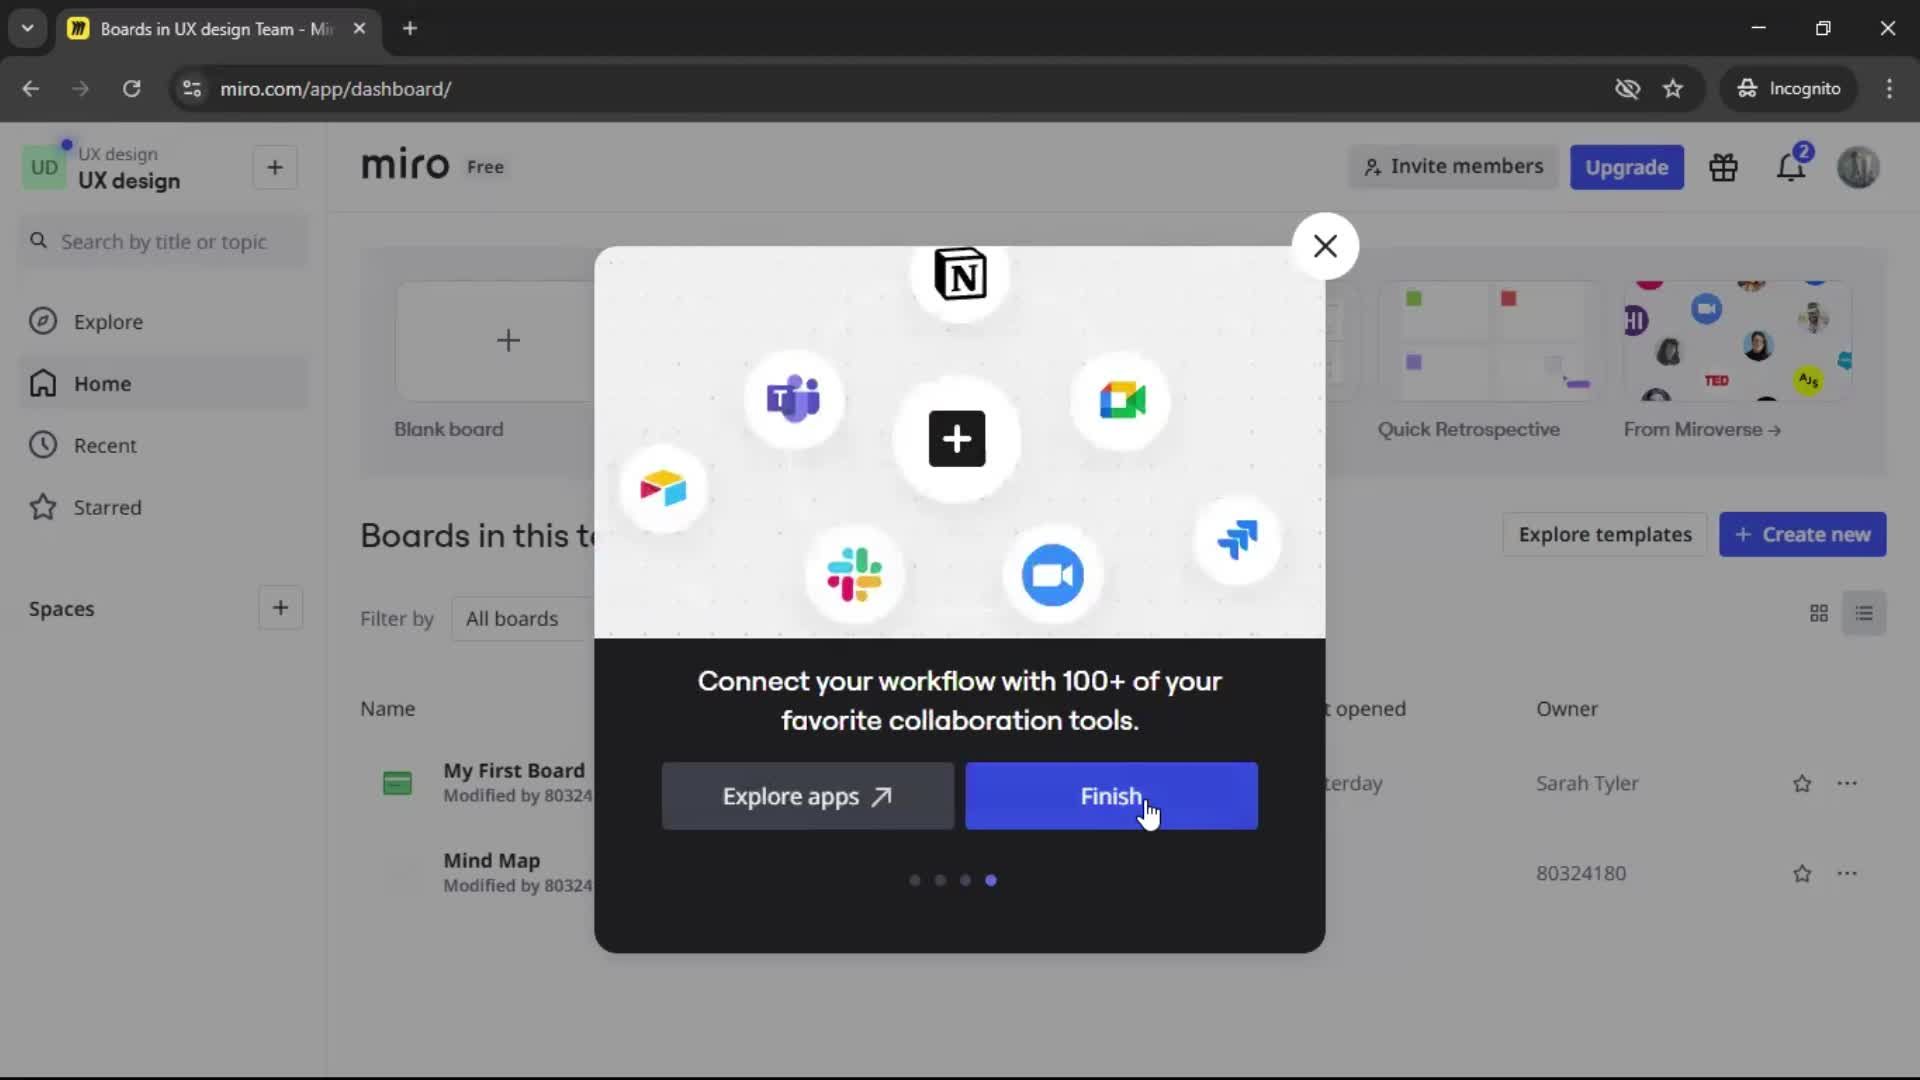
Task: Click the Jira integration icon
Action: click(1237, 540)
